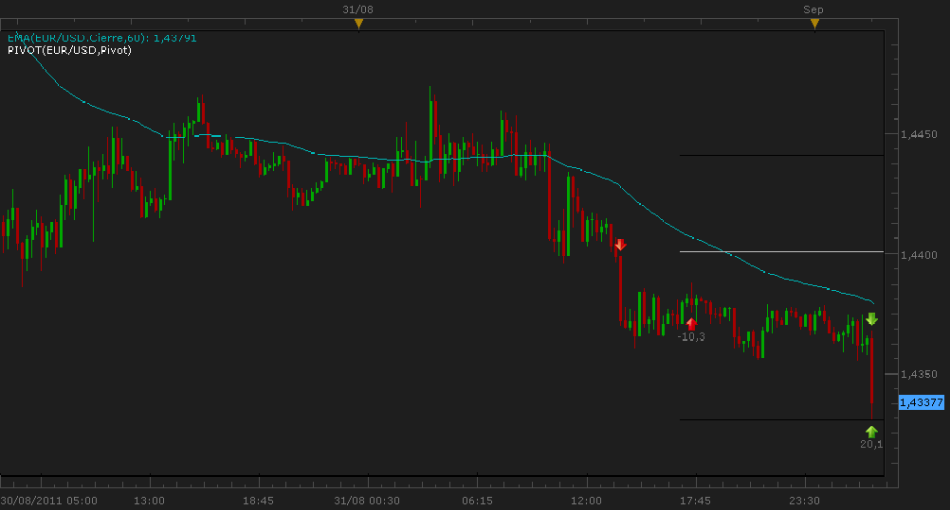Click the 18:45 time axis label
The height and width of the screenshot is (510, 950).
pyautogui.click(x=258, y=500)
